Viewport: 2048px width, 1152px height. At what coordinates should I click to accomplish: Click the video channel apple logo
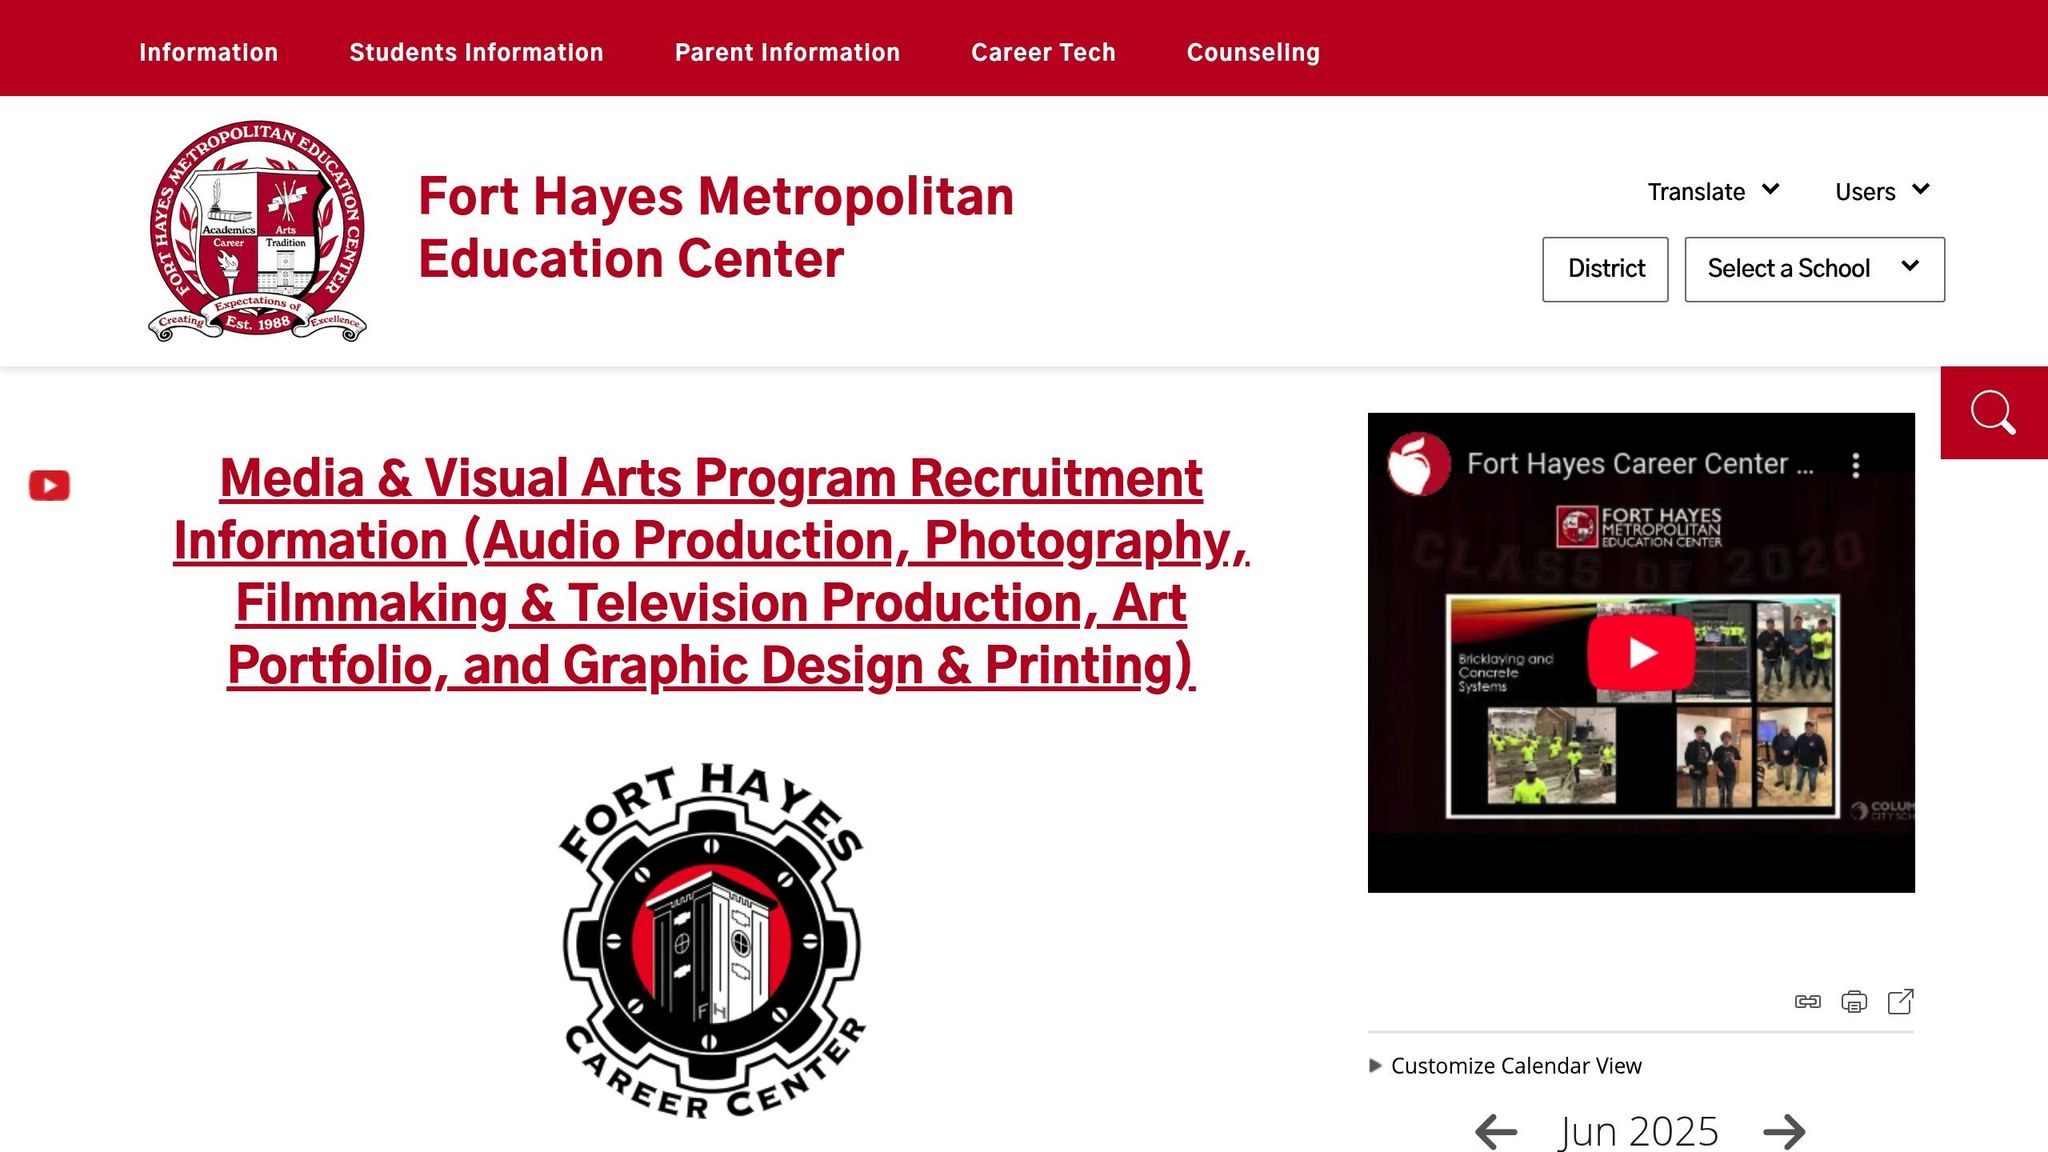tap(1418, 464)
